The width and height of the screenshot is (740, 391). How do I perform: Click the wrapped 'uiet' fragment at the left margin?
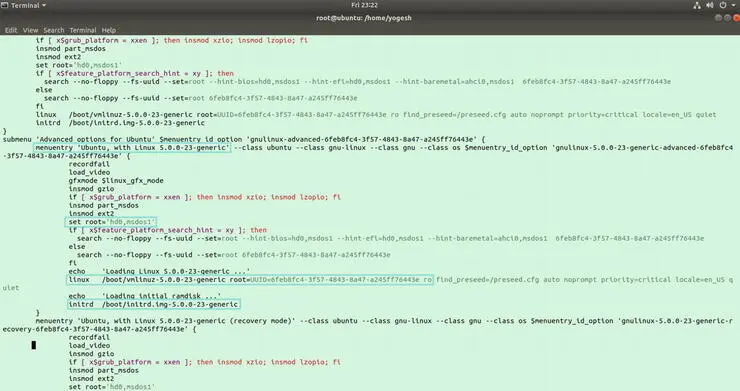coord(11,288)
